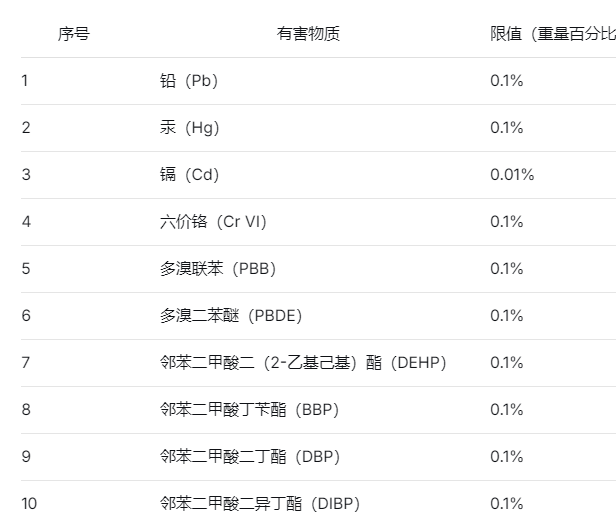Click serial number 7 in the DEHP row
The image size is (616, 515).
coord(26,363)
